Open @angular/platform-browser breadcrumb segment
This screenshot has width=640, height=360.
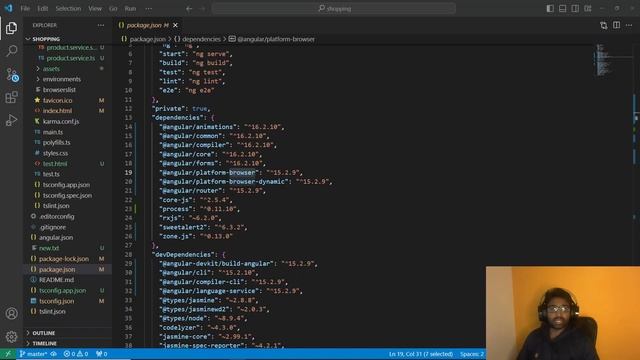pyautogui.click(x=272, y=39)
